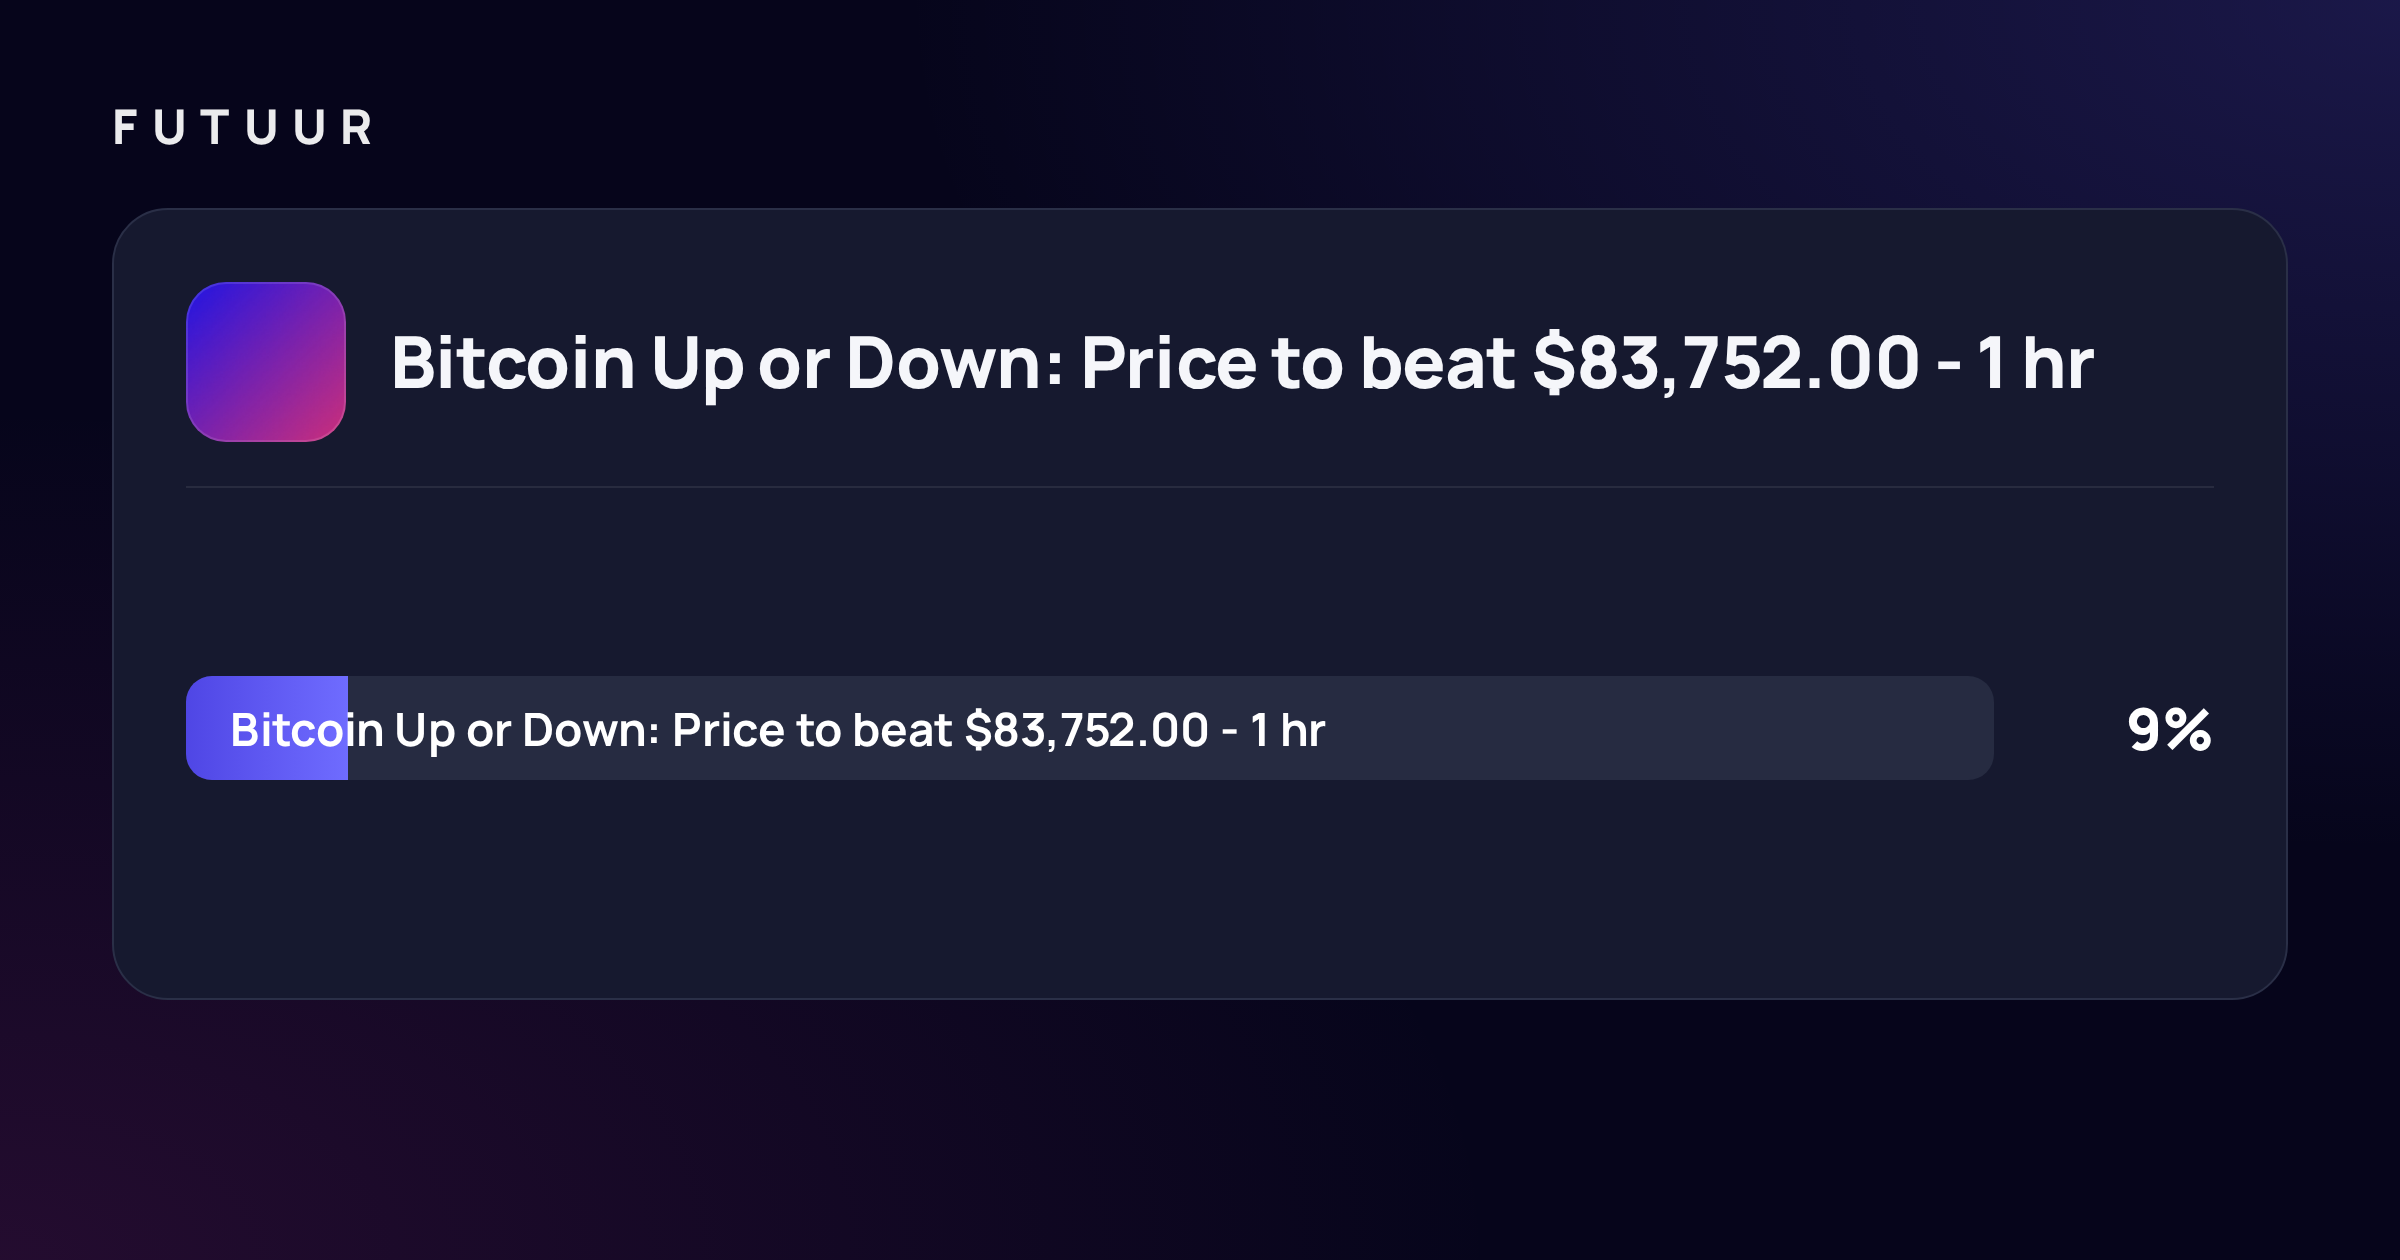Click the unfilled dark portion of the outcome bar
This screenshot has height=1260, width=2400.
point(1171,728)
